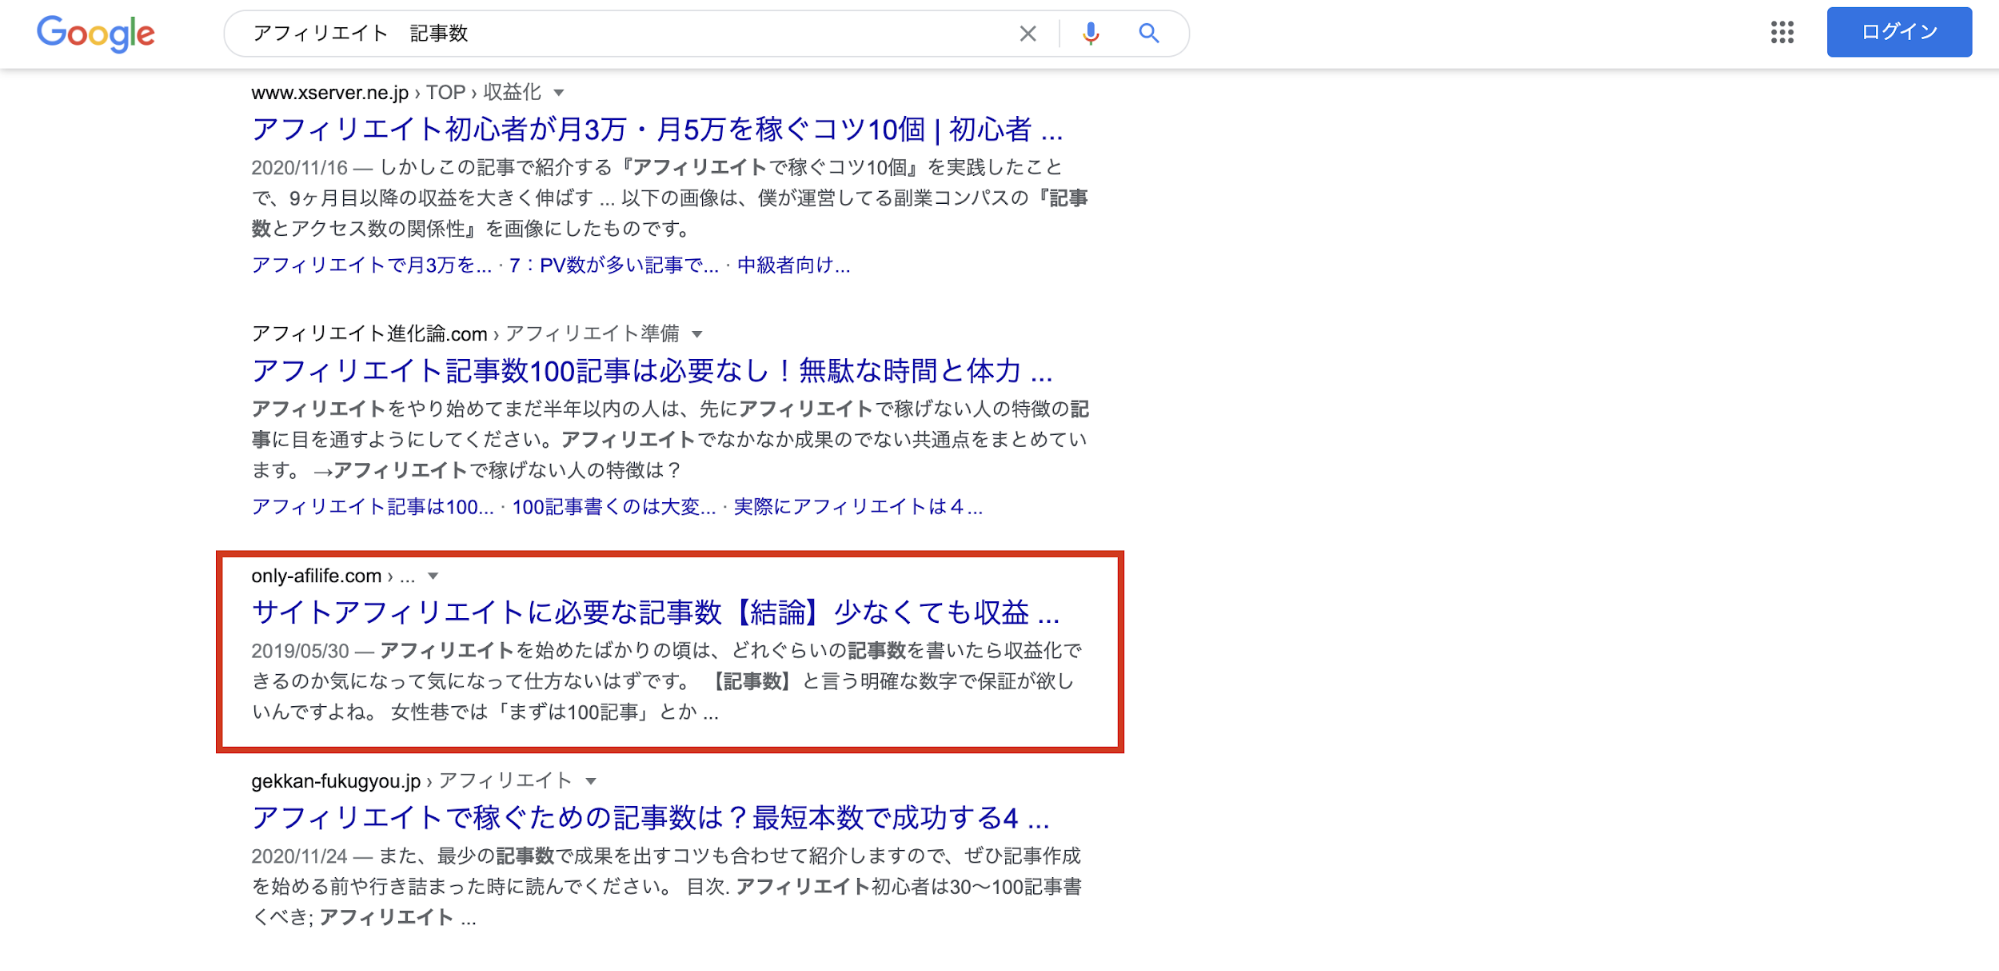1999x971 pixels.
Task: Clear the search box with X icon
Action: 1028,34
